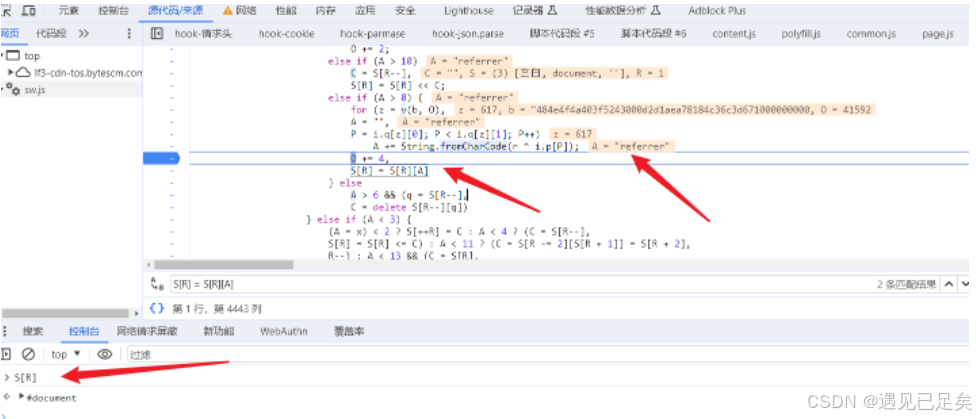976x419 pixels.
Task: Open the 性能数据分析 panel tab
Action: click(623, 11)
